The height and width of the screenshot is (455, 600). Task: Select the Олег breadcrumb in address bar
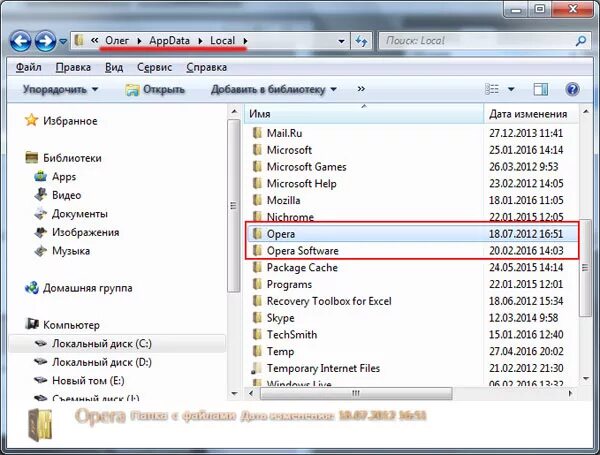(x=117, y=40)
